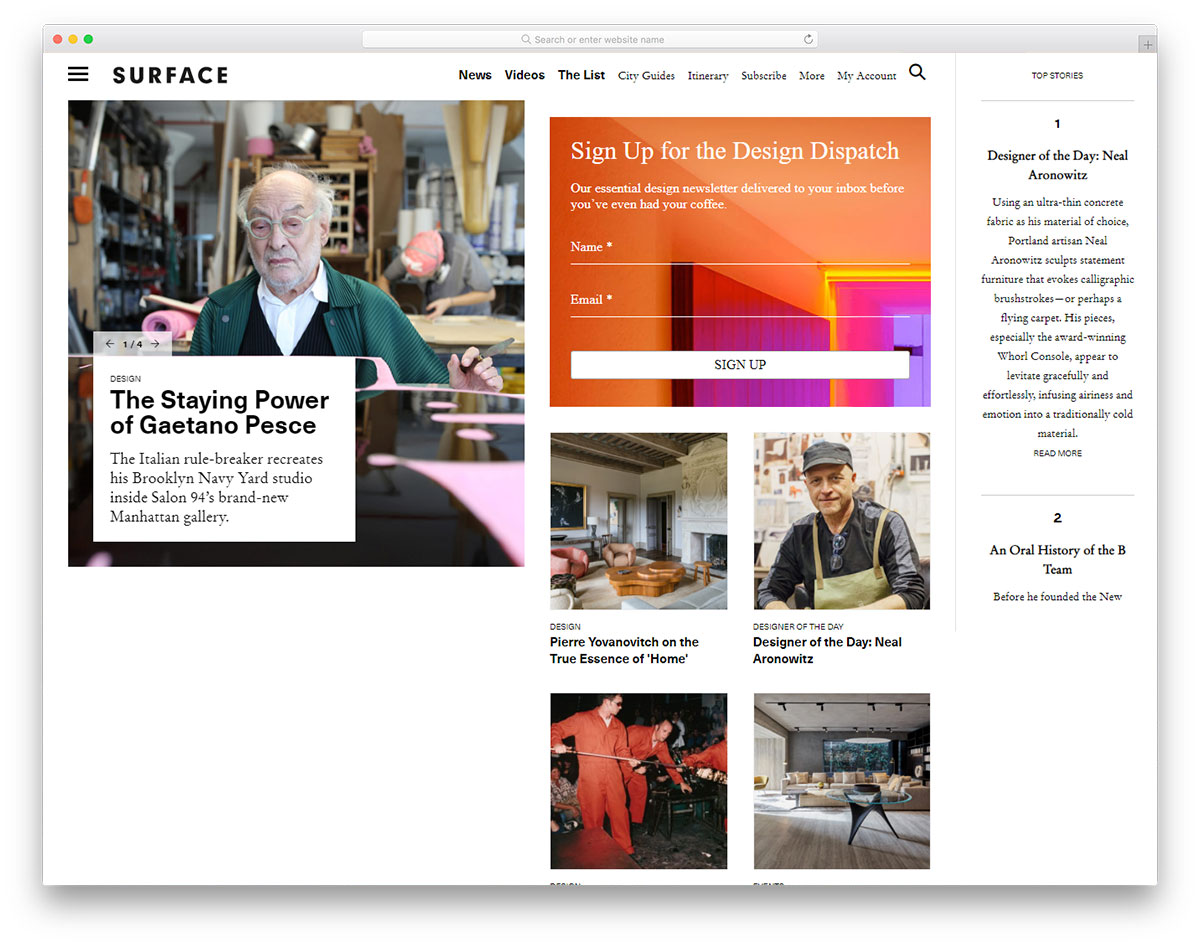
Task: Open the living room glass table thumbnail
Action: 842,781
